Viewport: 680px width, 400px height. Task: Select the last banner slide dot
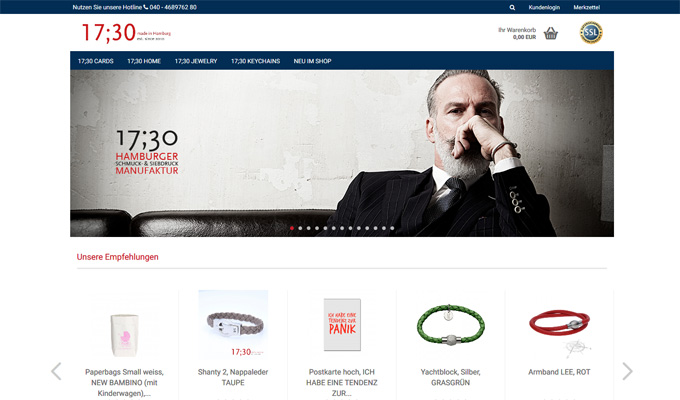[x=392, y=228]
